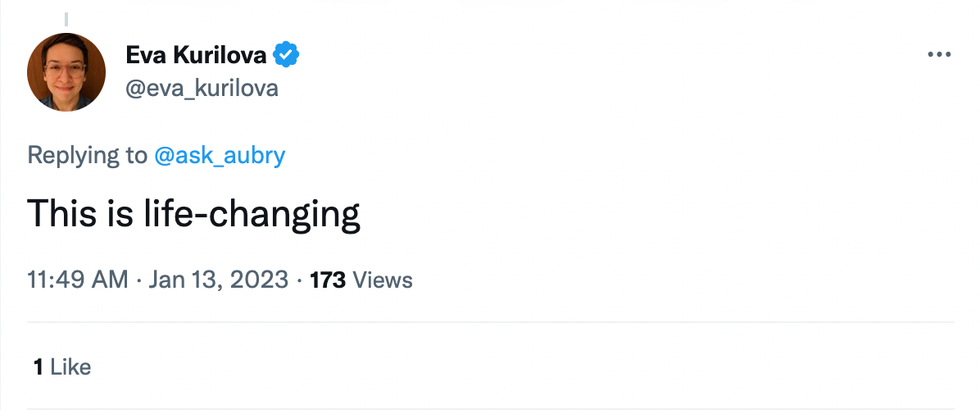Click the word "This" starting the tweet
This screenshot has width=980, height=410.
pyautogui.click(x=60, y=215)
